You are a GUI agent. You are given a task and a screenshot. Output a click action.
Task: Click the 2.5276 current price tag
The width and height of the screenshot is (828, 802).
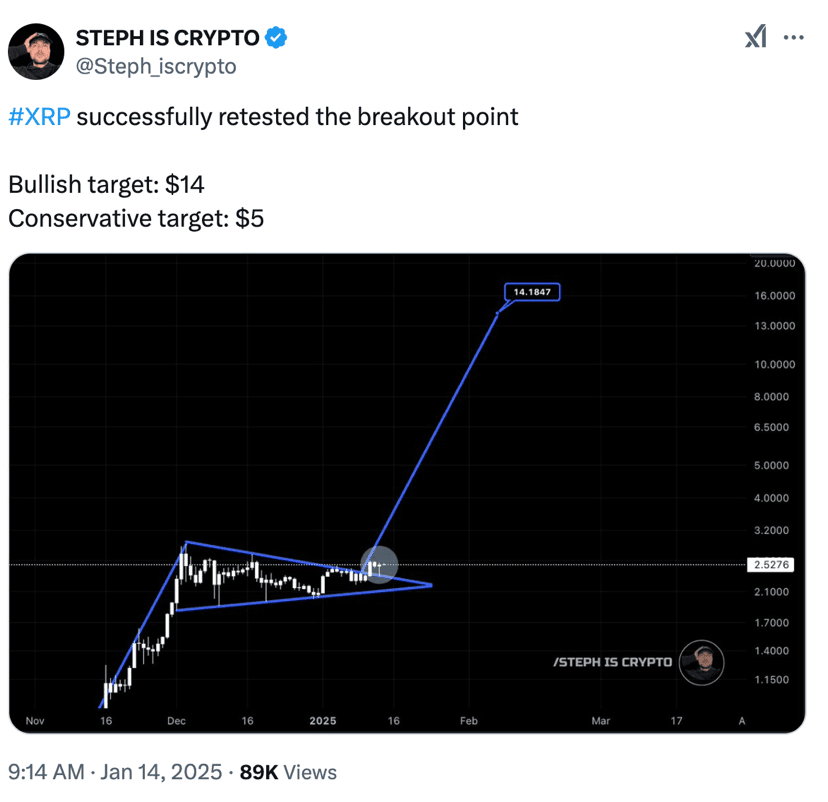click(773, 565)
